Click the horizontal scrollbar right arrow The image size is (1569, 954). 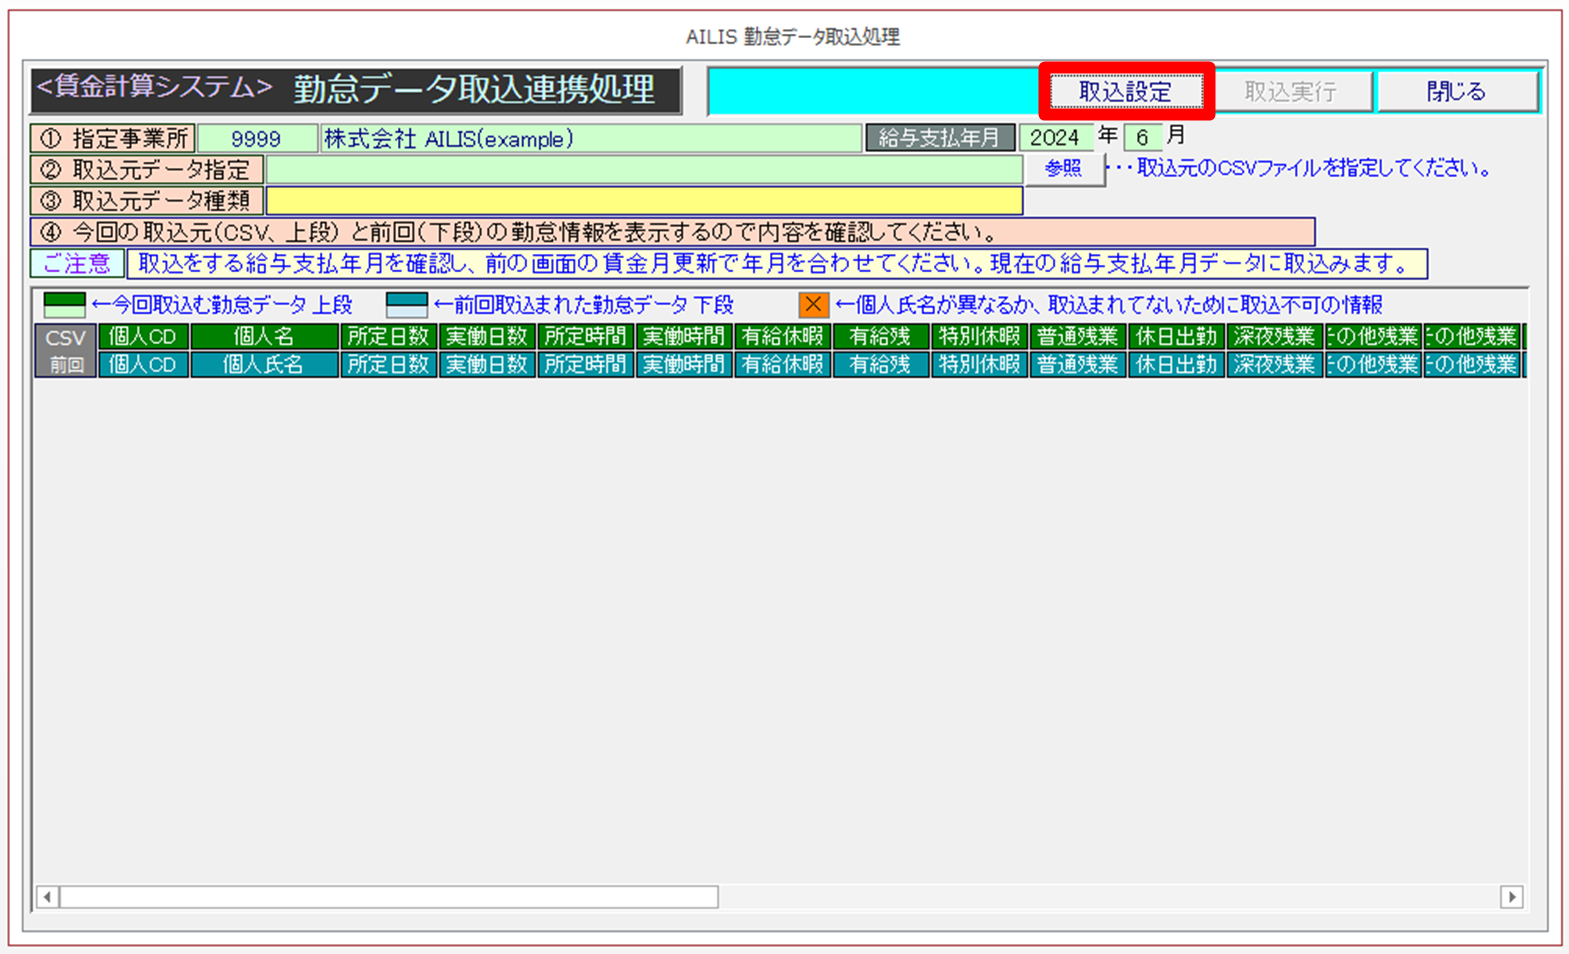(x=1511, y=897)
